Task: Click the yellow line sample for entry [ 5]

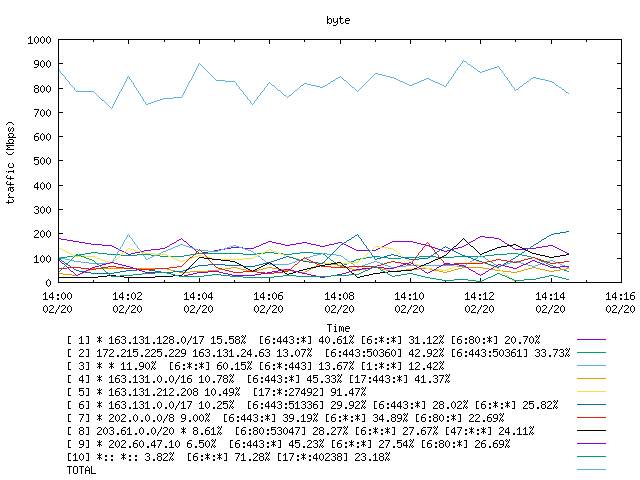Action: 591,392
